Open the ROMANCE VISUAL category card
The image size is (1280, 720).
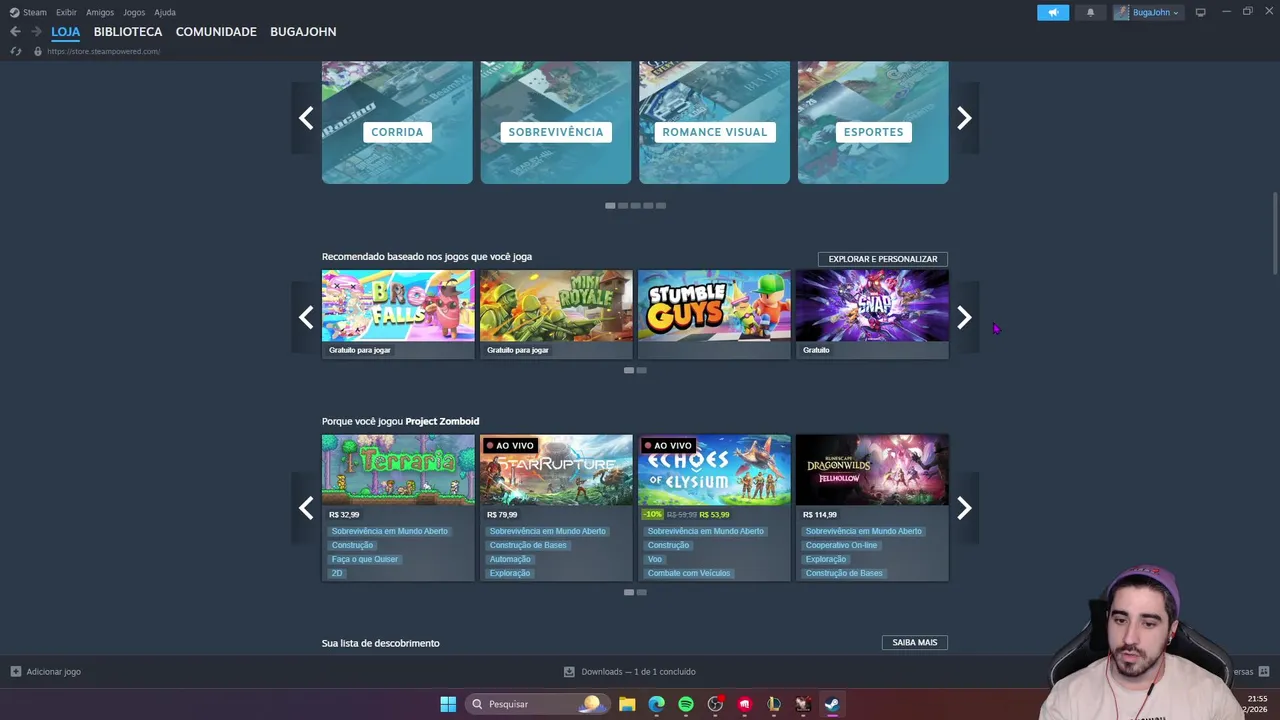[x=714, y=122]
